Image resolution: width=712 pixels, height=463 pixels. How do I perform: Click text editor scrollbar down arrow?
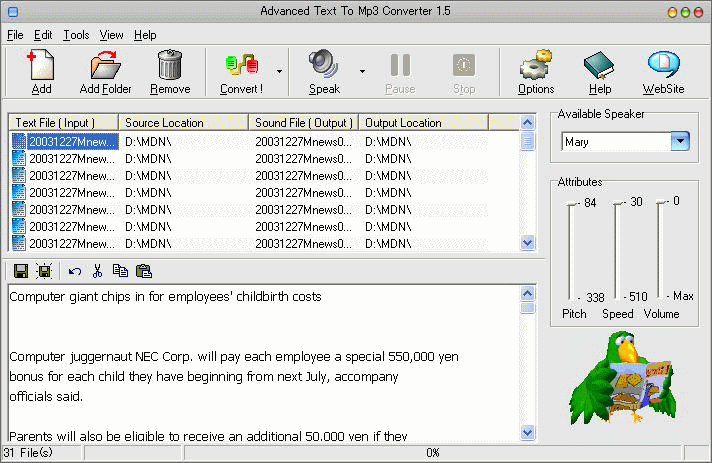tap(527, 432)
